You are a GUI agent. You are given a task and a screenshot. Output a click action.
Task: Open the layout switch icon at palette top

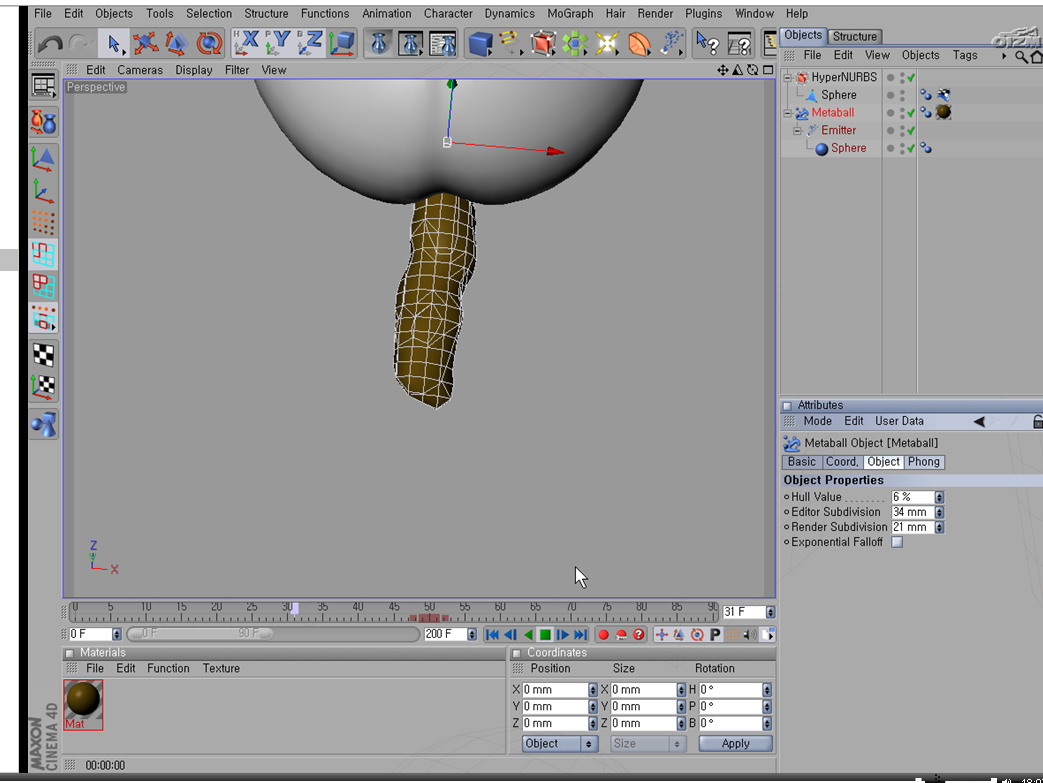tap(44, 86)
